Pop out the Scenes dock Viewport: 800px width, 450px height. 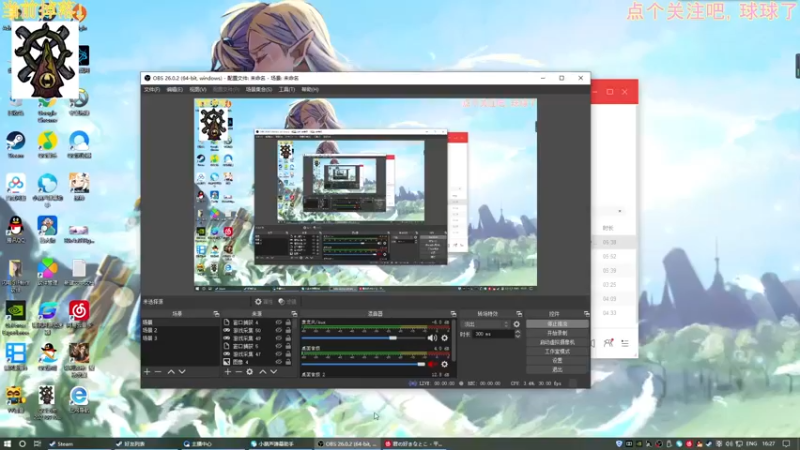pos(216,314)
